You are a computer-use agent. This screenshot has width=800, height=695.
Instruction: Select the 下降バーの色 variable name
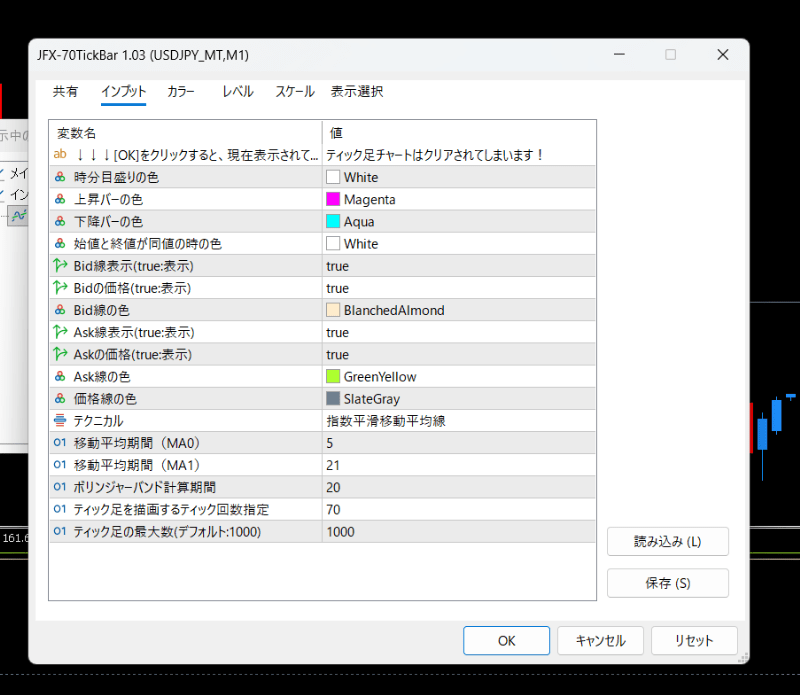108,221
